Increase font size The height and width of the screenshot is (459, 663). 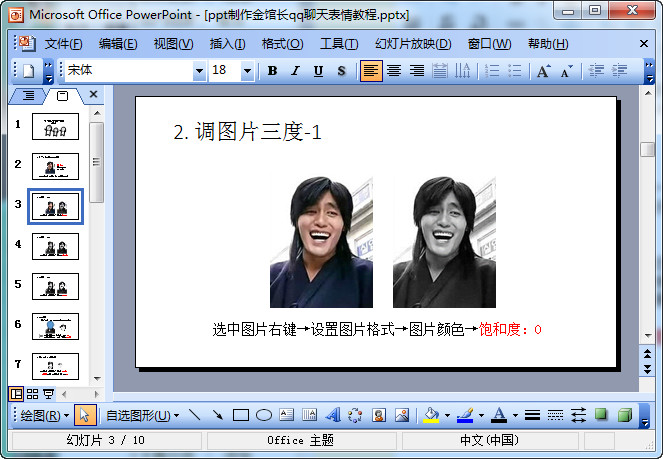click(544, 71)
